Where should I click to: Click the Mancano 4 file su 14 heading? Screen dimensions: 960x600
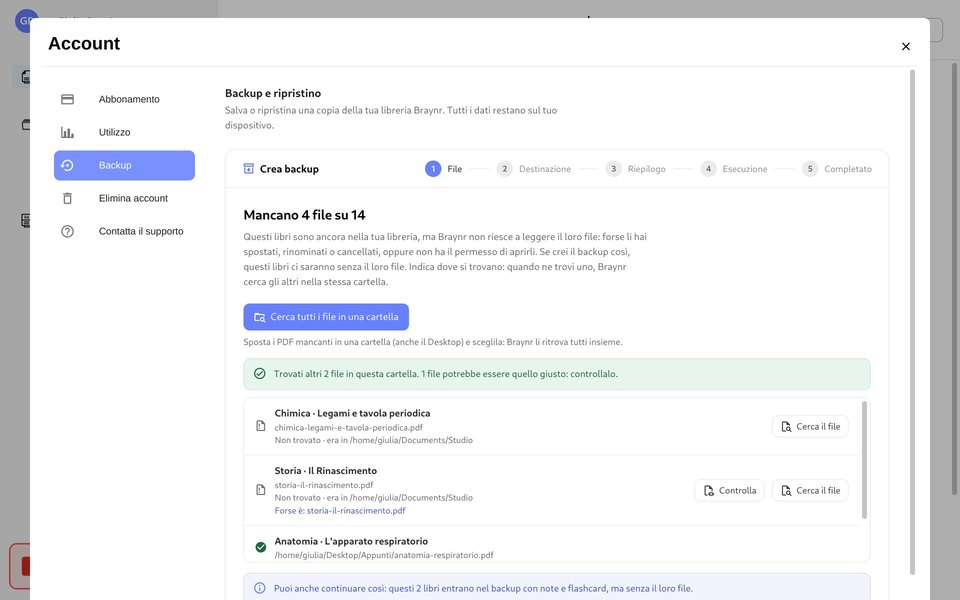(x=304, y=215)
